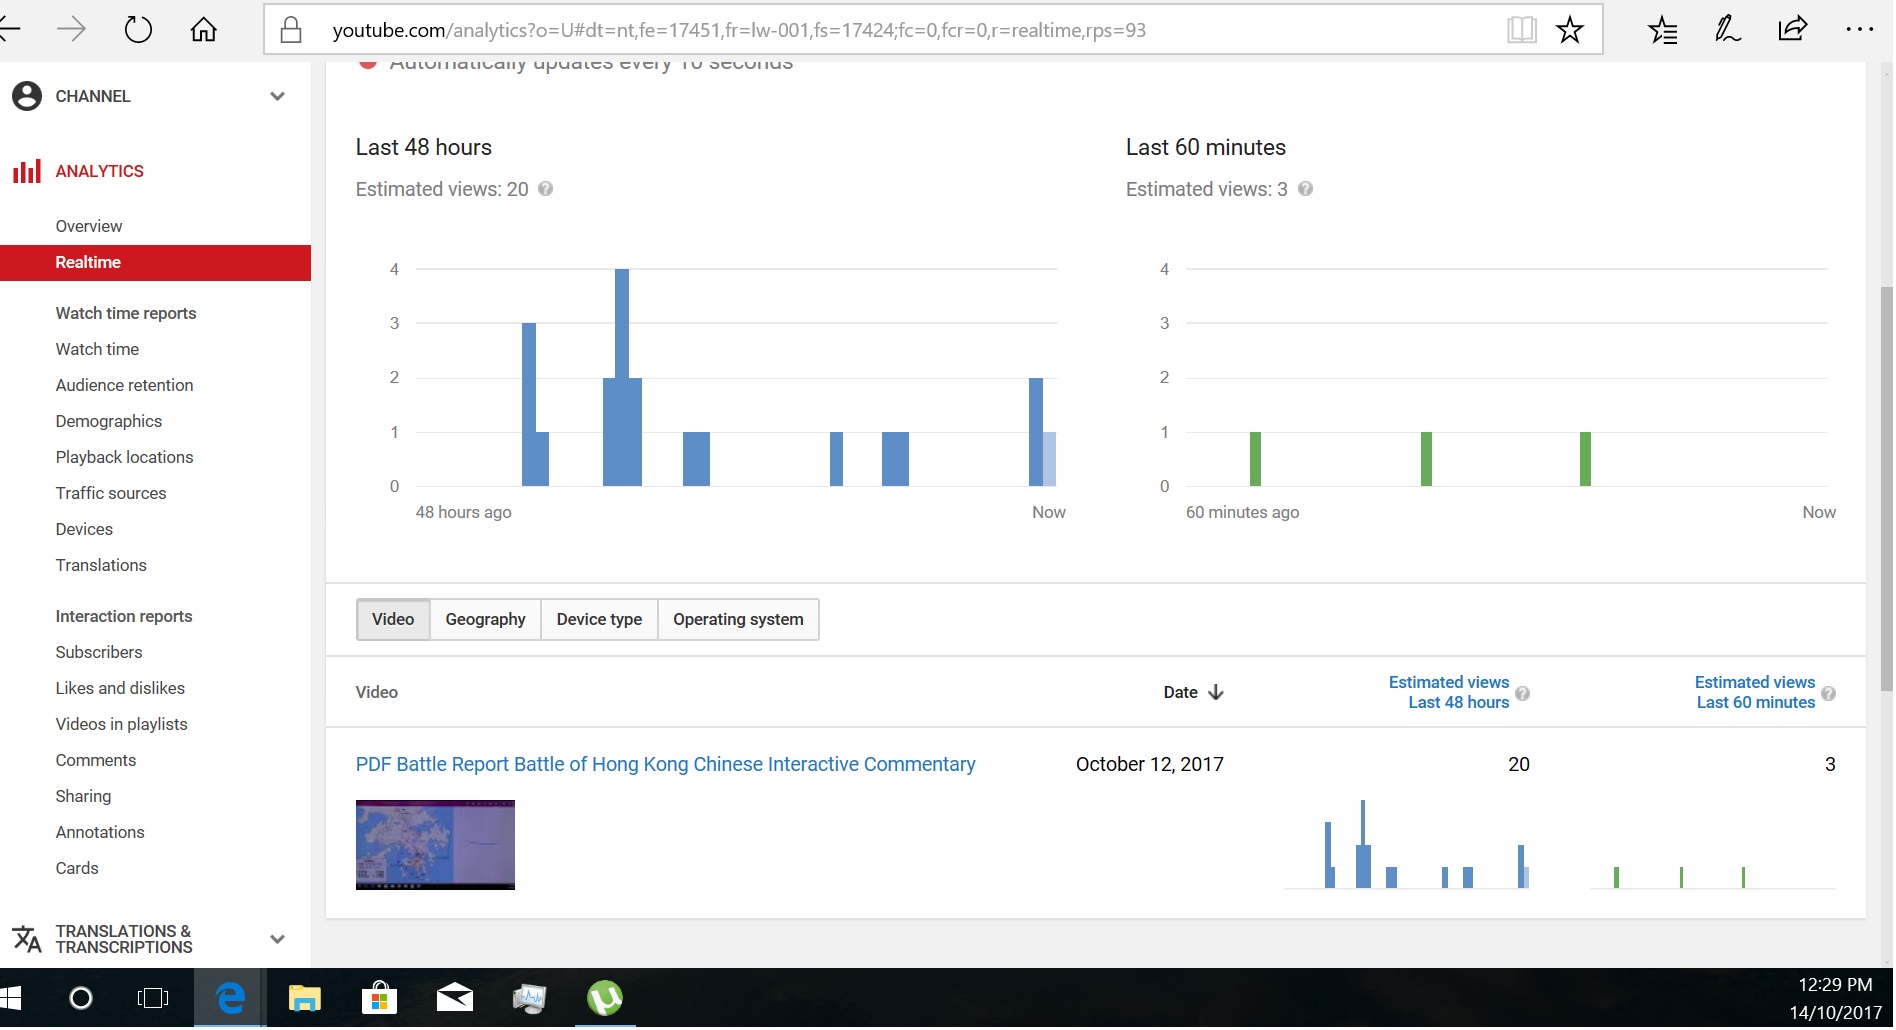
Task: Click the taskbar clock and date
Action: point(1835,998)
